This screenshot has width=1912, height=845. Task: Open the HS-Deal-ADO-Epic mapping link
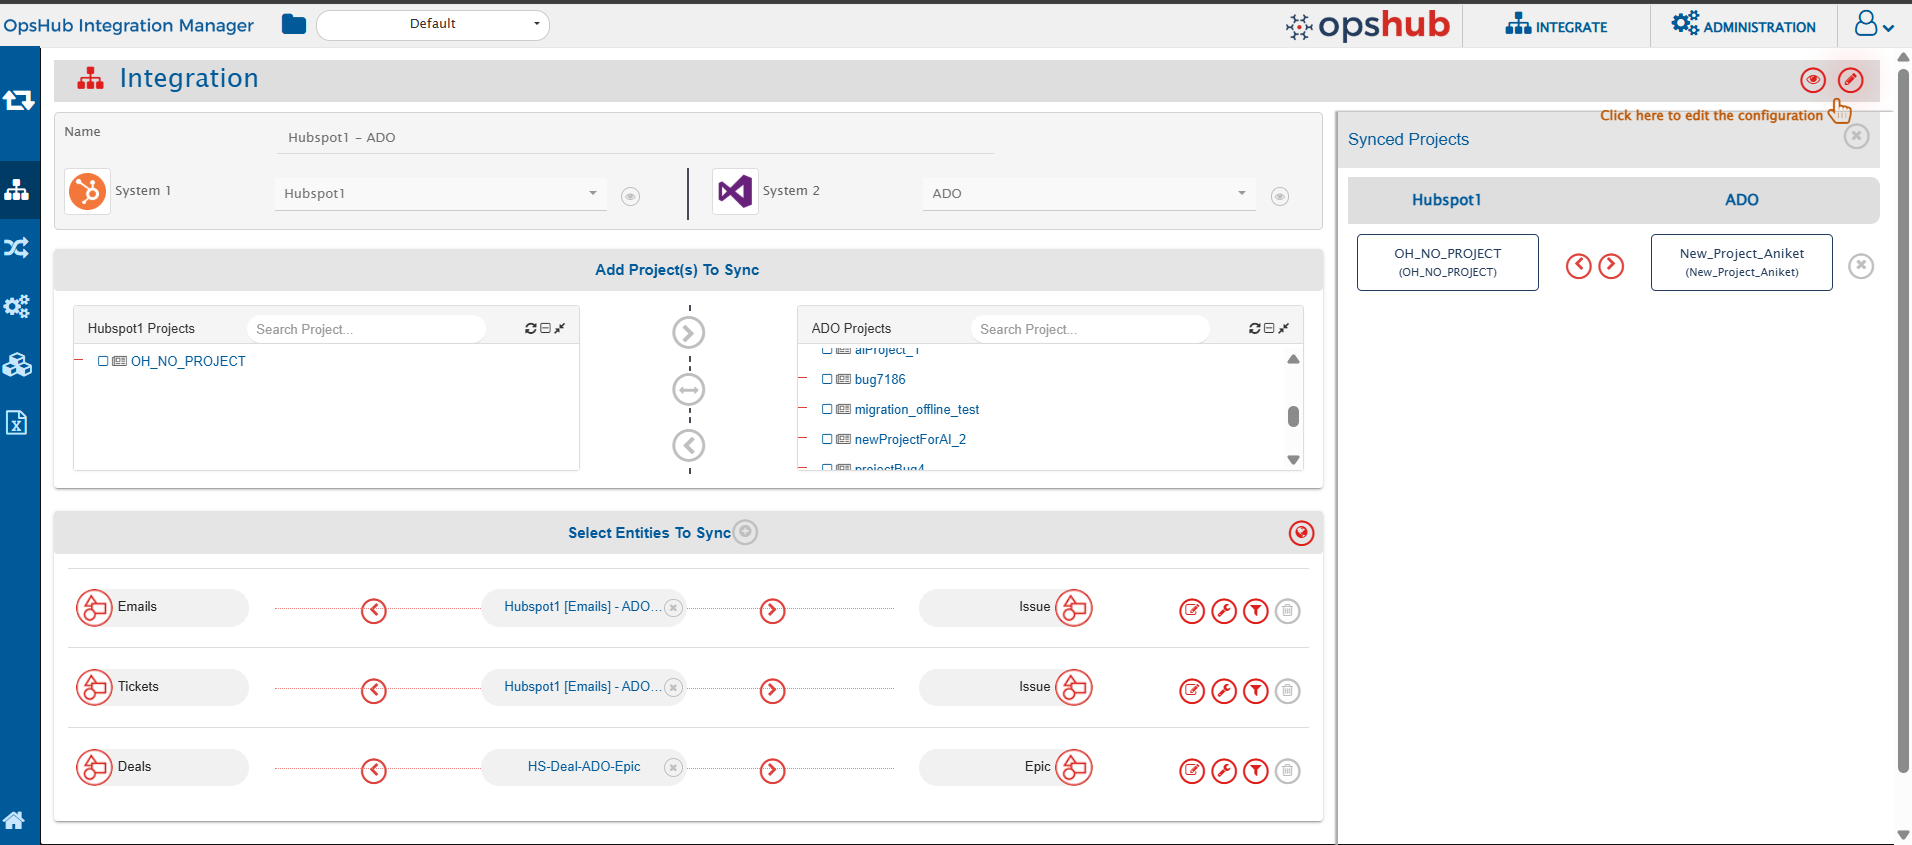(584, 767)
